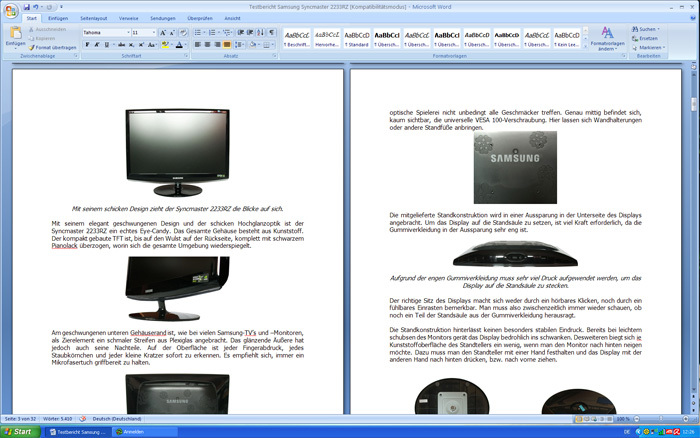Open the Office button menu
Image resolution: width=700 pixels, height=438 pixels.
click(11, 11)
